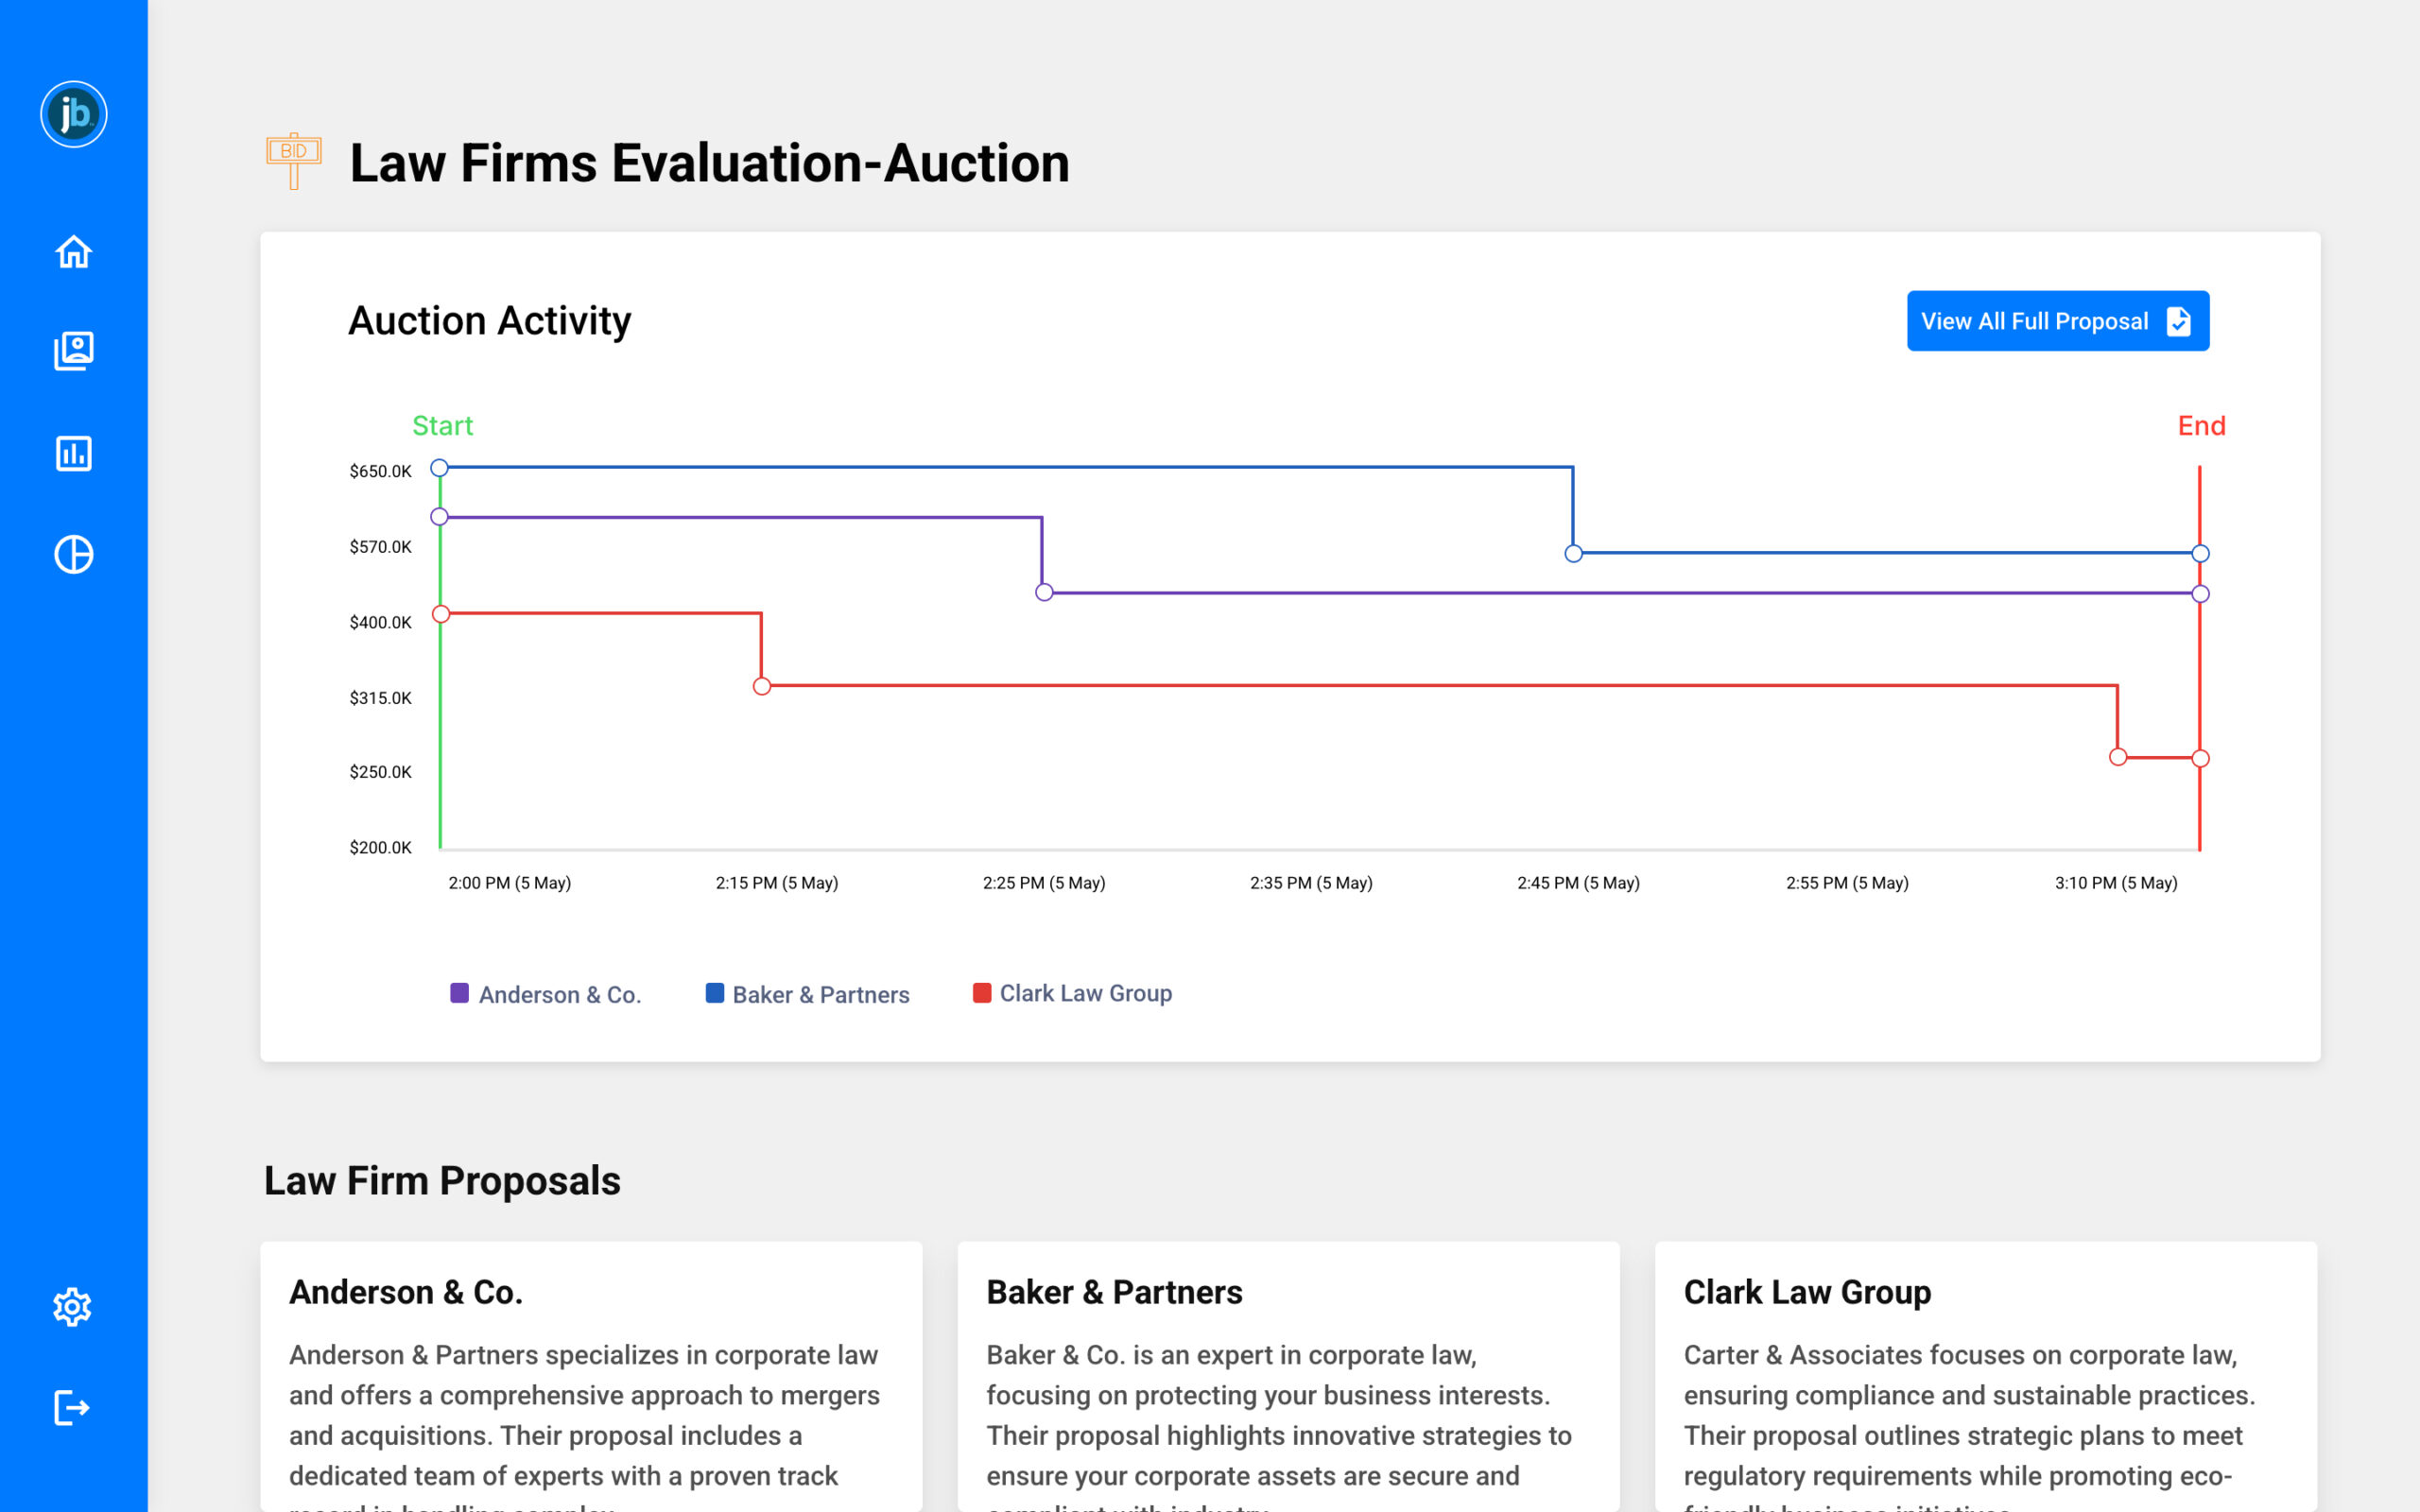Click View All Full Proposal button
The width and height of the screenshot is (2420, 1512).
coord(2057,321)
